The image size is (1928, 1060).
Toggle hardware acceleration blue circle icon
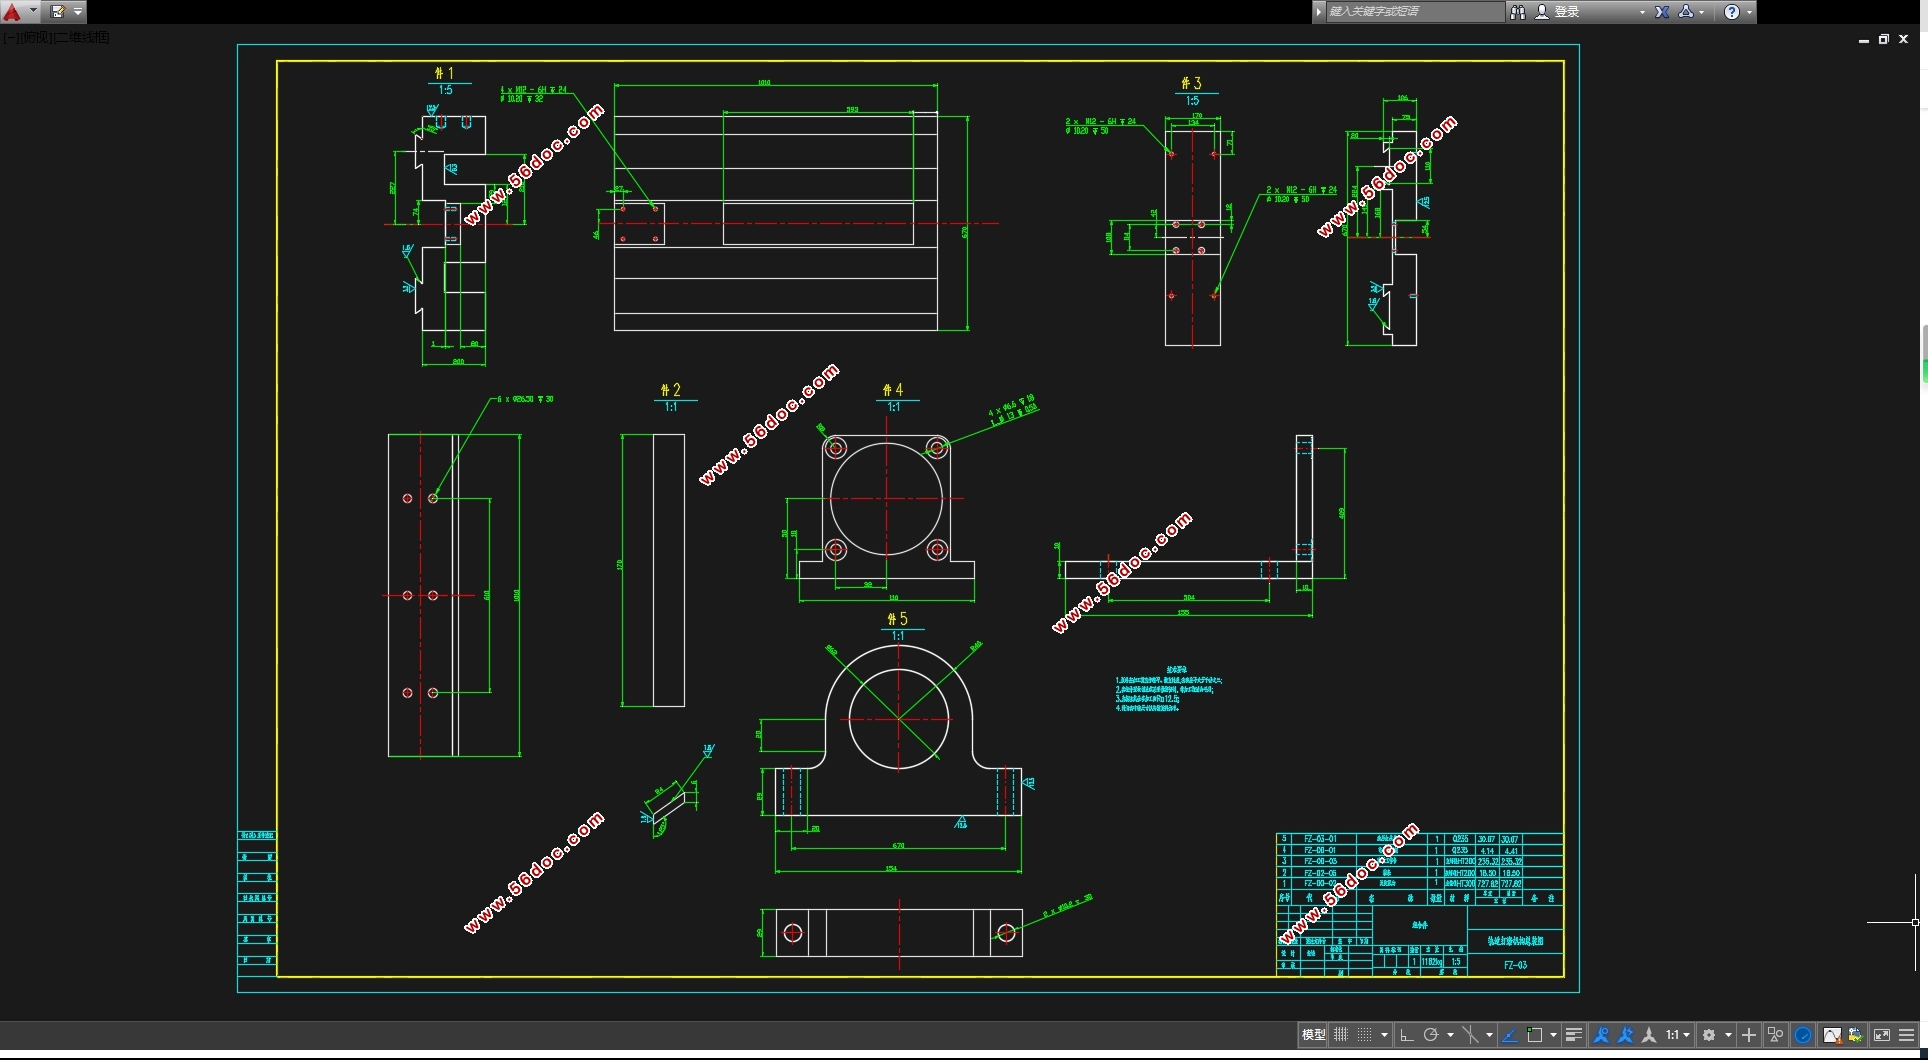tap(1803, 1035)
